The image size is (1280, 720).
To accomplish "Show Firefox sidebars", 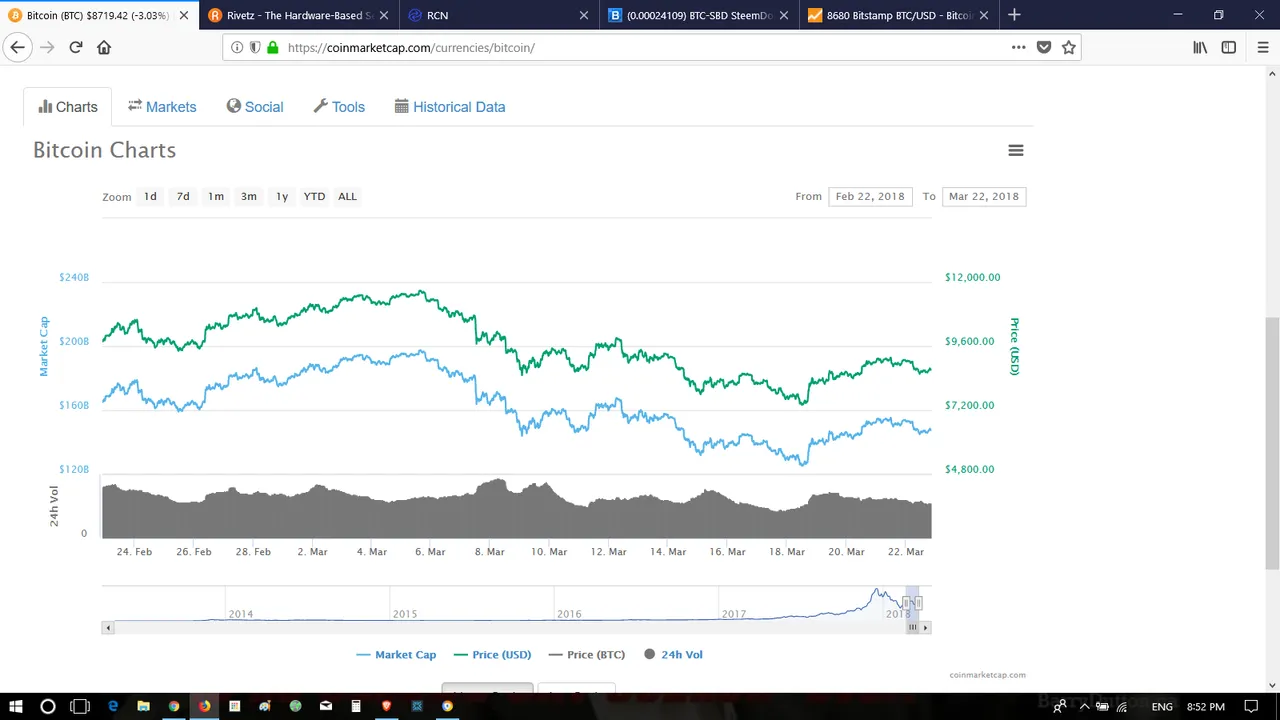I will (x=1229, y=47).
